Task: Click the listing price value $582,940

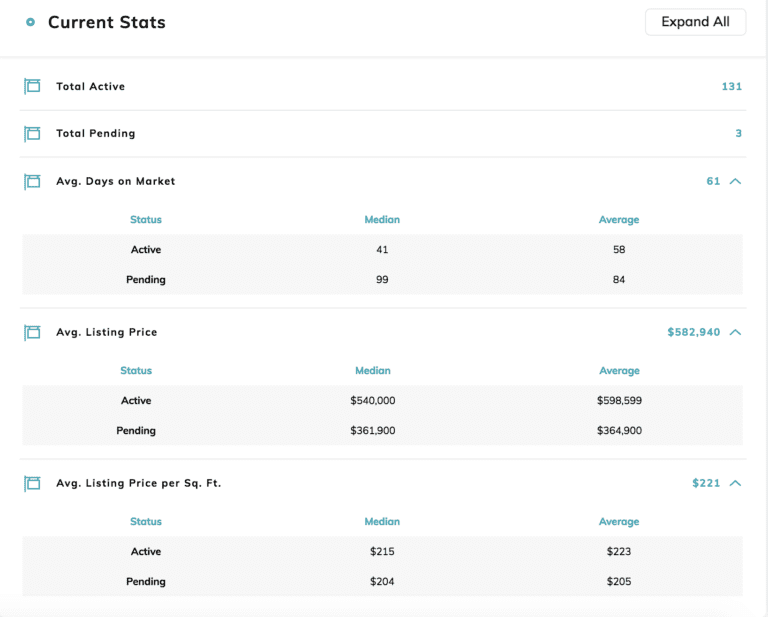Action: tap(694, 332)
